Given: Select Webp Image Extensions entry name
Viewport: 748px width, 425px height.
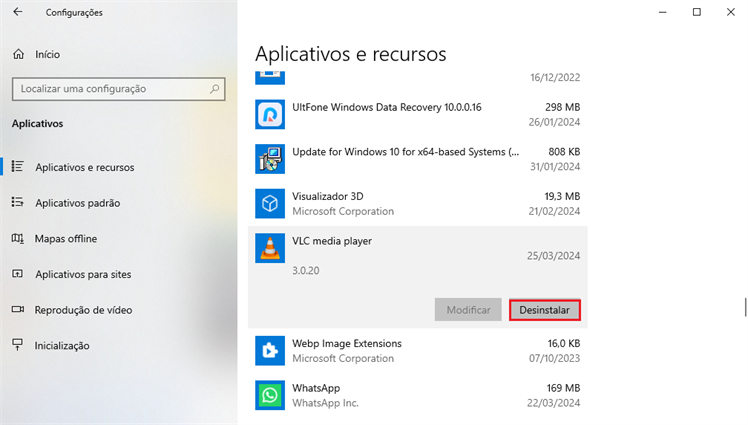Looking at the screenshot, I should [347, 343].
